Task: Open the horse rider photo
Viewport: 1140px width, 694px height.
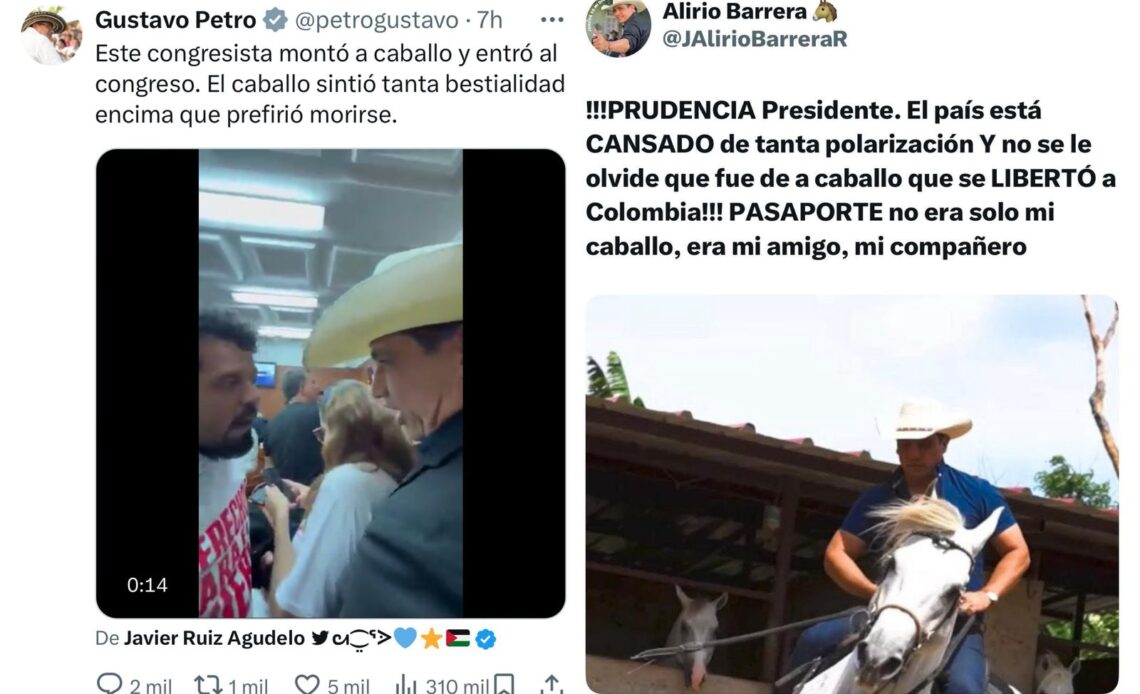Action: 851,494
